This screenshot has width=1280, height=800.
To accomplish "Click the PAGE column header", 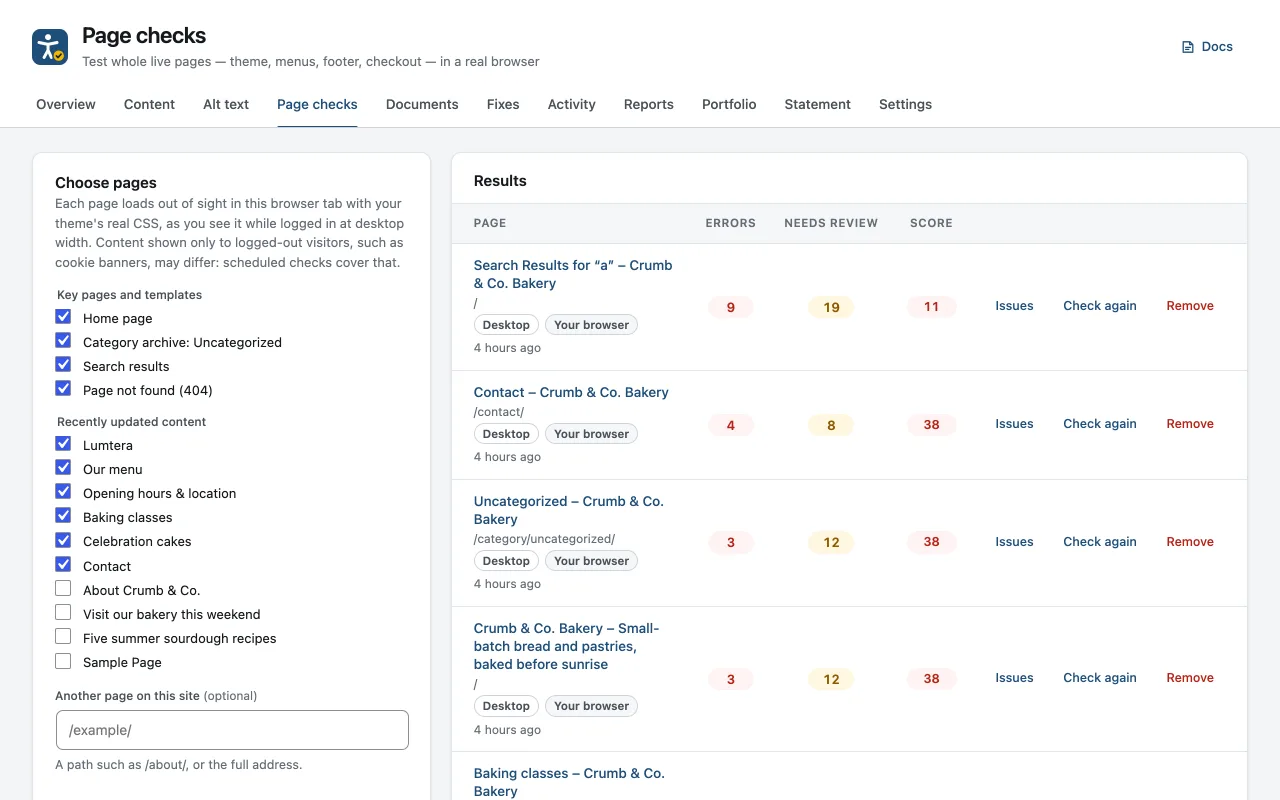I will [490, 223].
